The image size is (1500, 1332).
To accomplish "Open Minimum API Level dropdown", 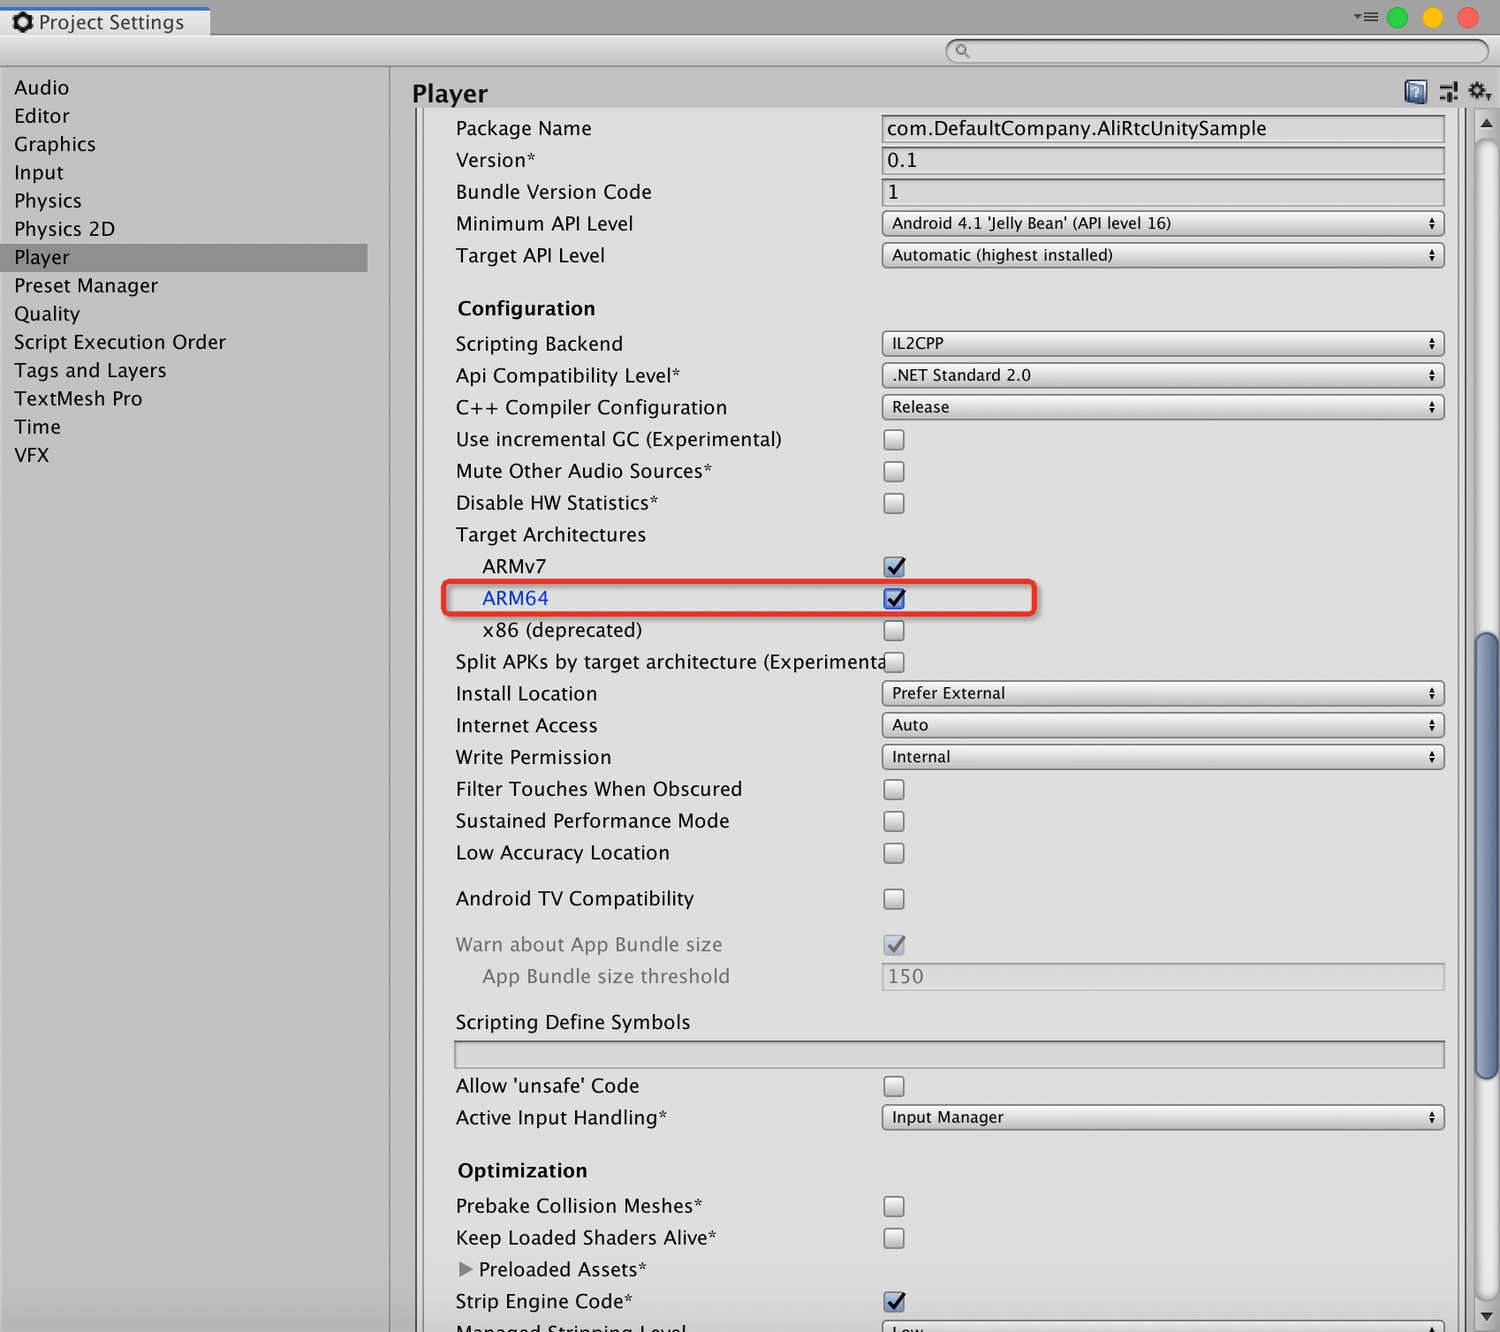I will (x=1163, y=223).
